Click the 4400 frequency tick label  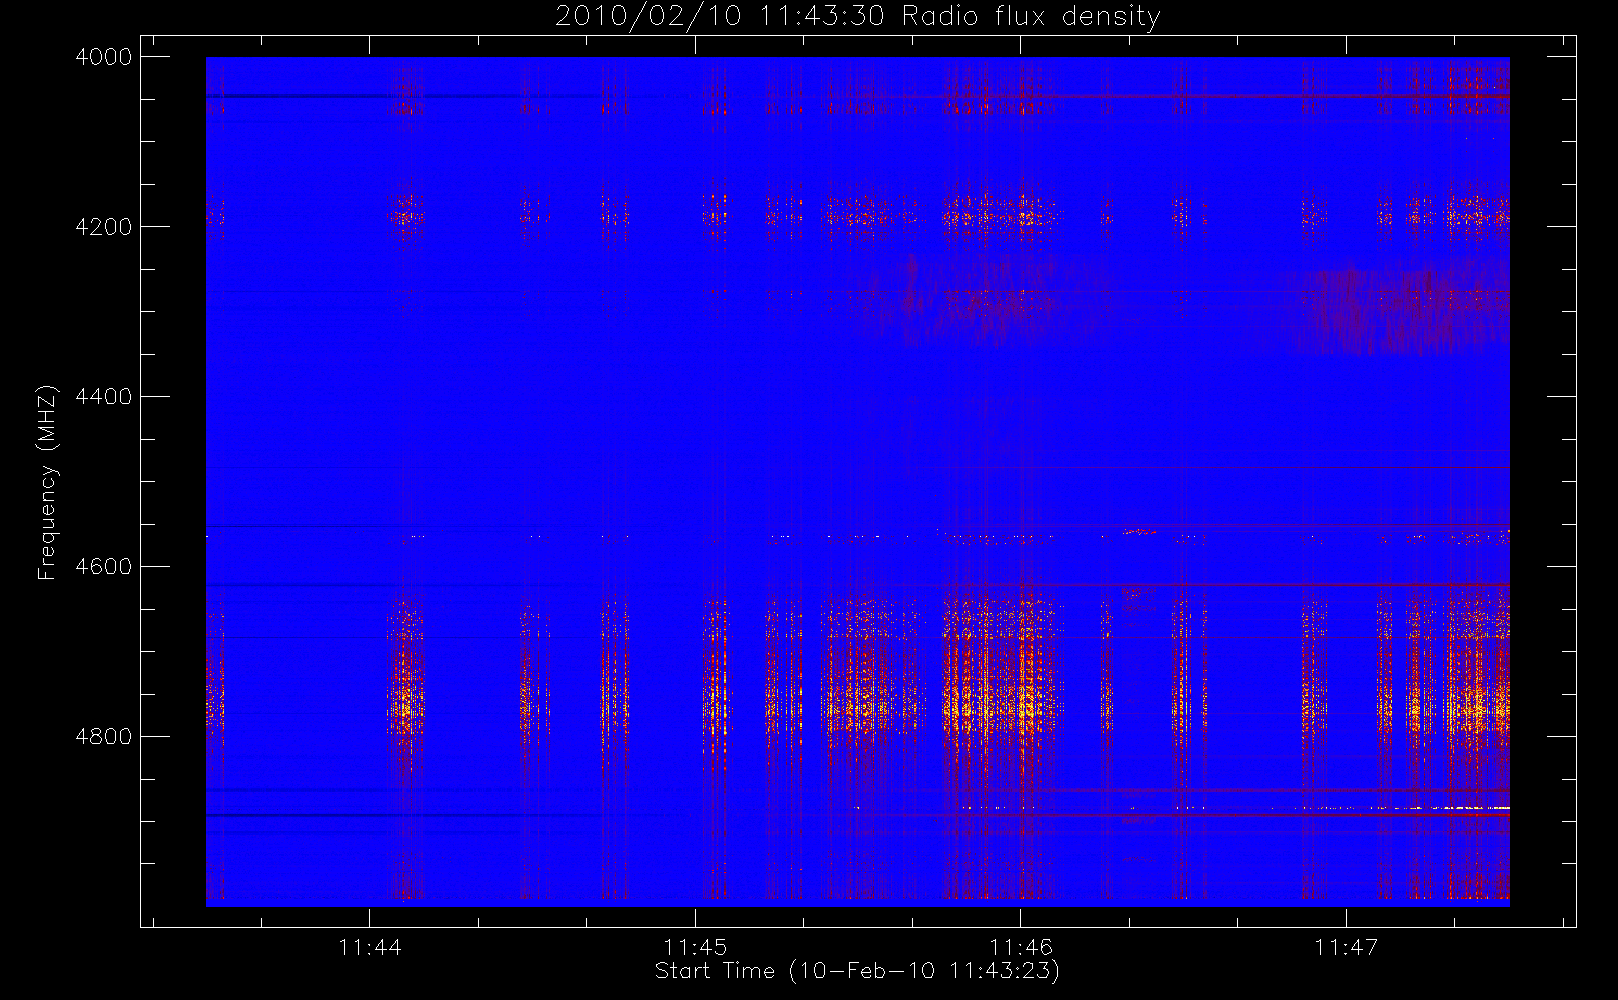point(104,397)
